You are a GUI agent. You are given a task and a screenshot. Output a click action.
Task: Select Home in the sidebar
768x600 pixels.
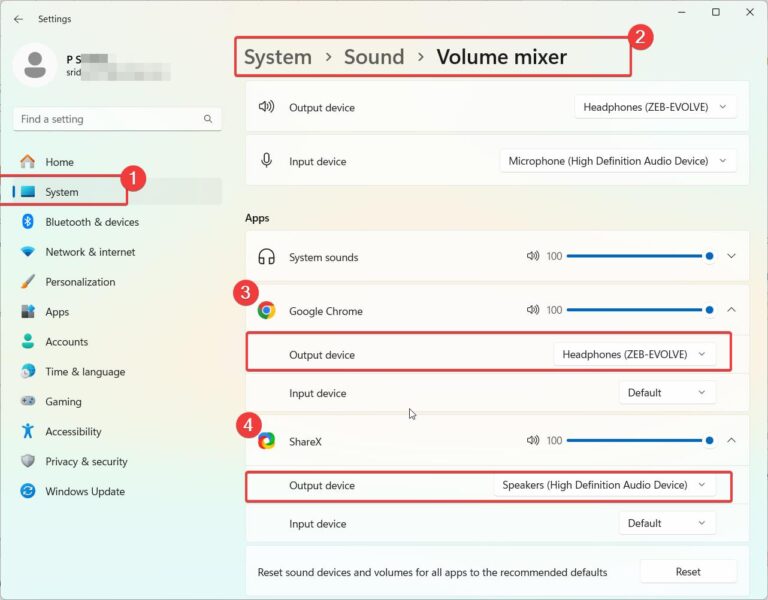coord(118,162)
